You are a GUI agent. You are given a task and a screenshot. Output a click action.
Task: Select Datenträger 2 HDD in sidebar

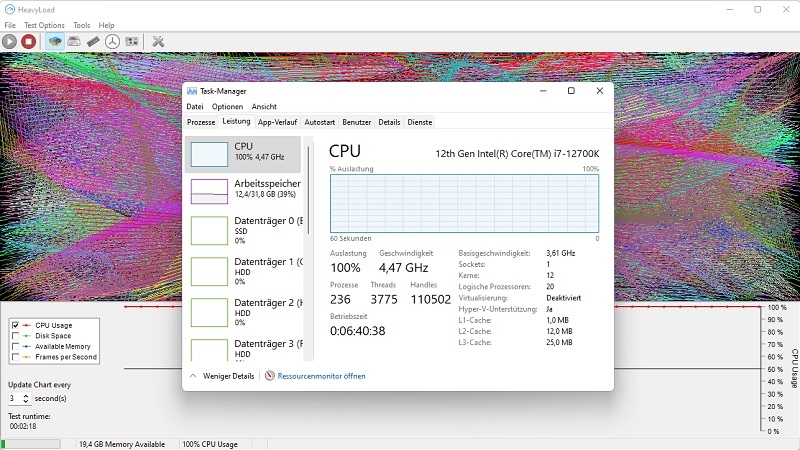(243, 312)
